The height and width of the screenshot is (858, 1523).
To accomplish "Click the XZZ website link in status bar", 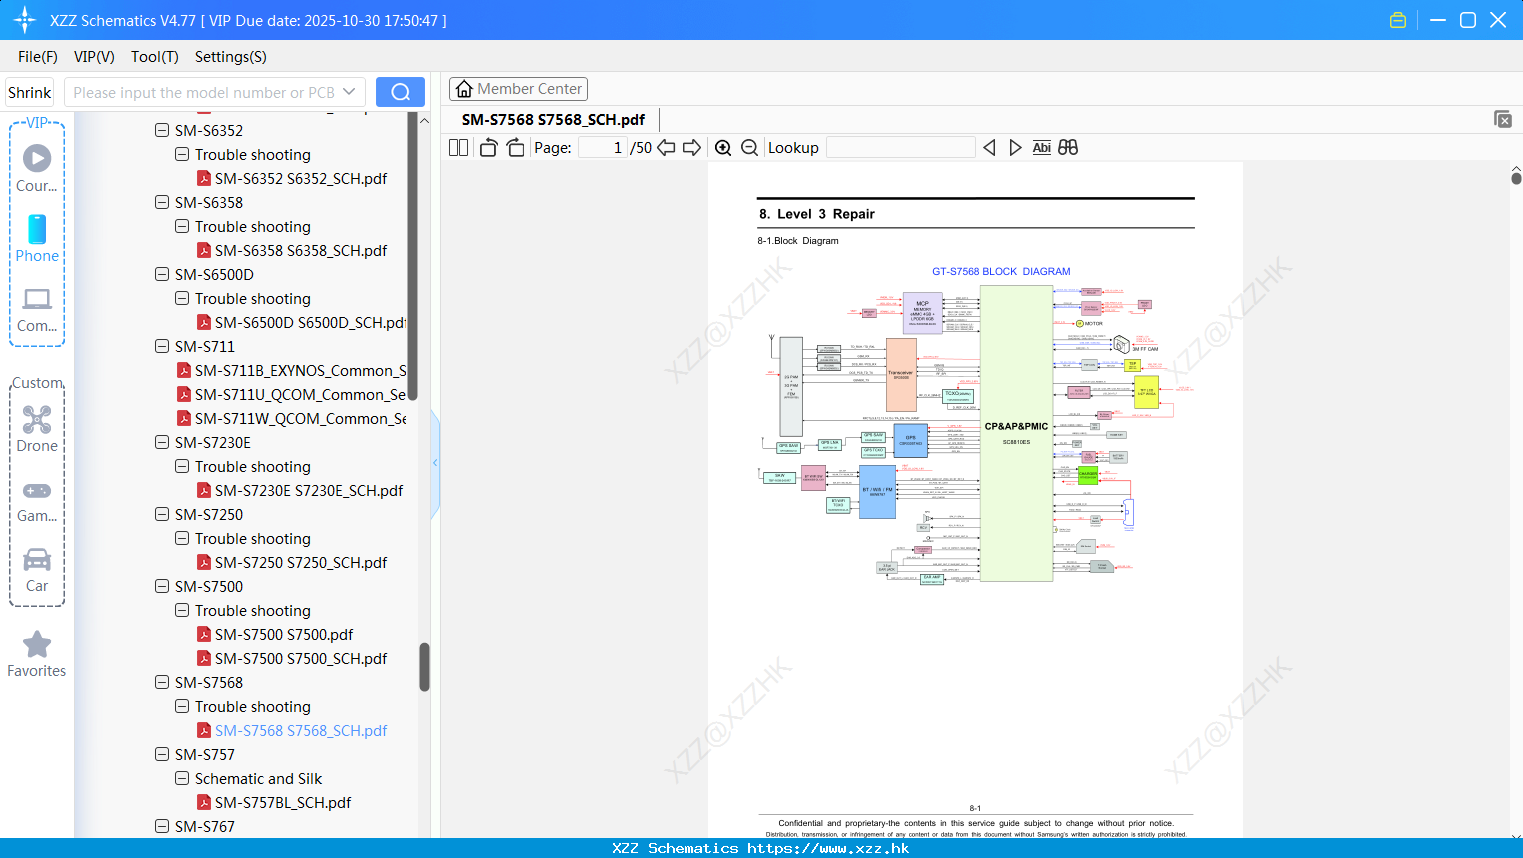I will click(x=828, y=848).
